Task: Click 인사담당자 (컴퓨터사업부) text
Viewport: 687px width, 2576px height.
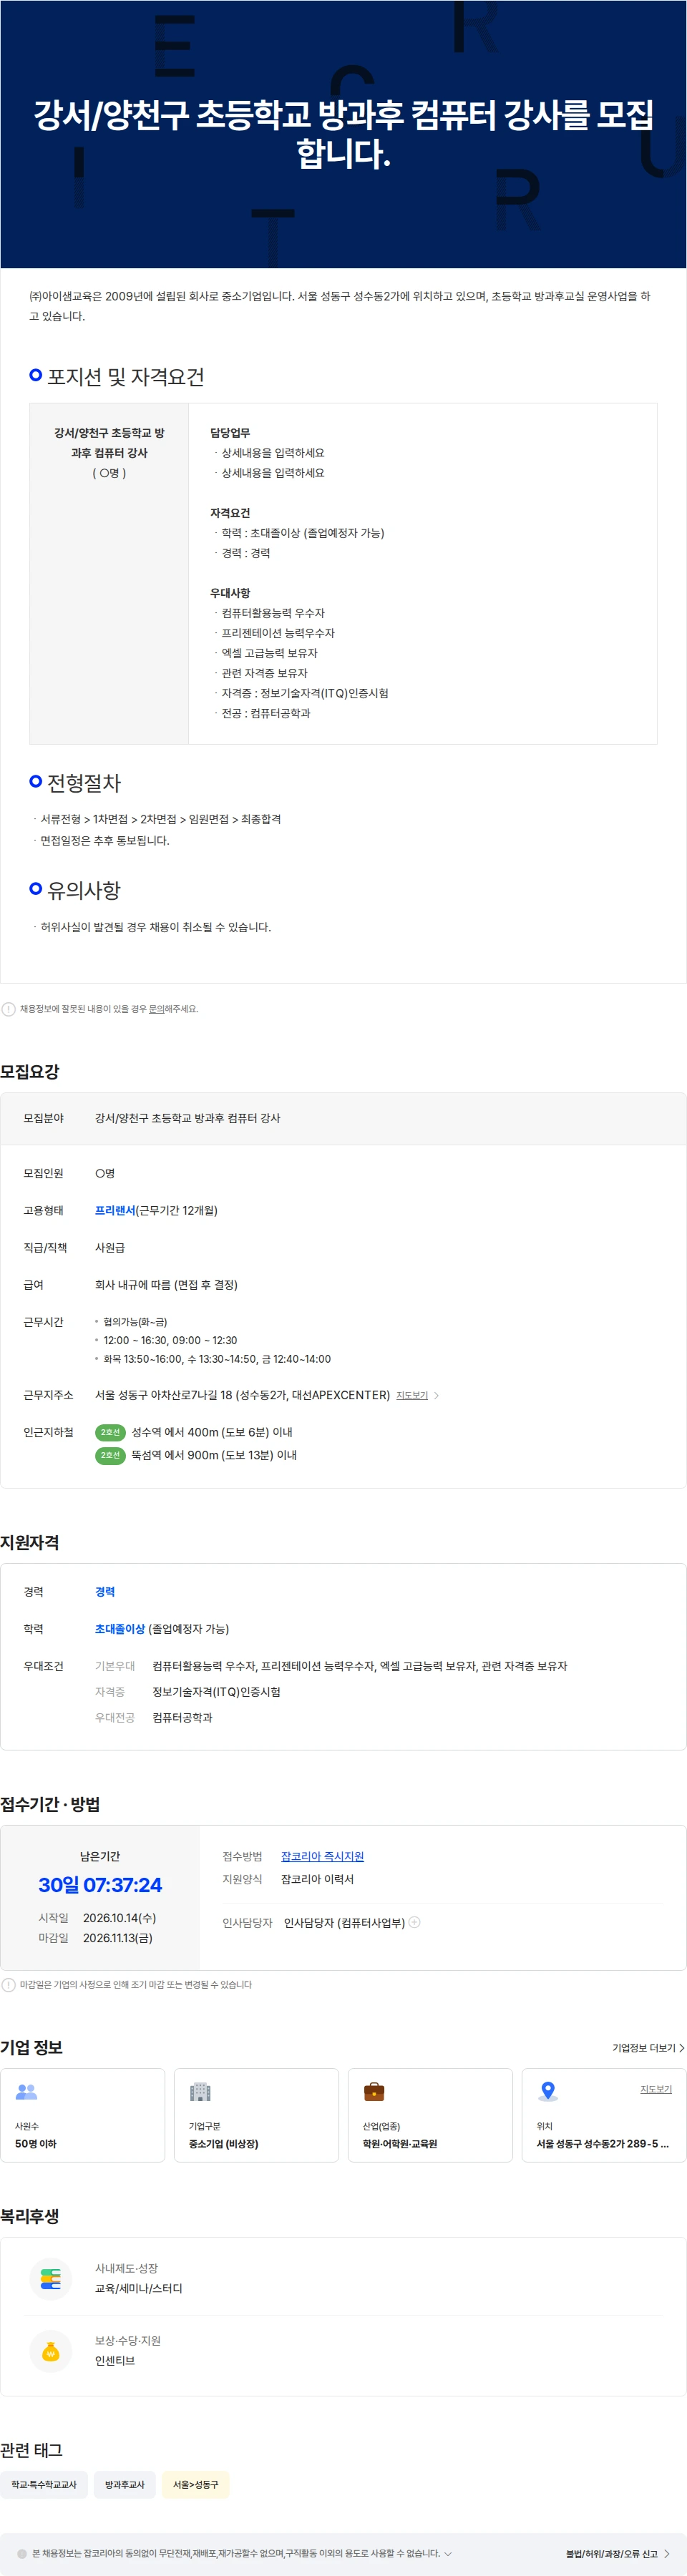Action: point(344,1922)
